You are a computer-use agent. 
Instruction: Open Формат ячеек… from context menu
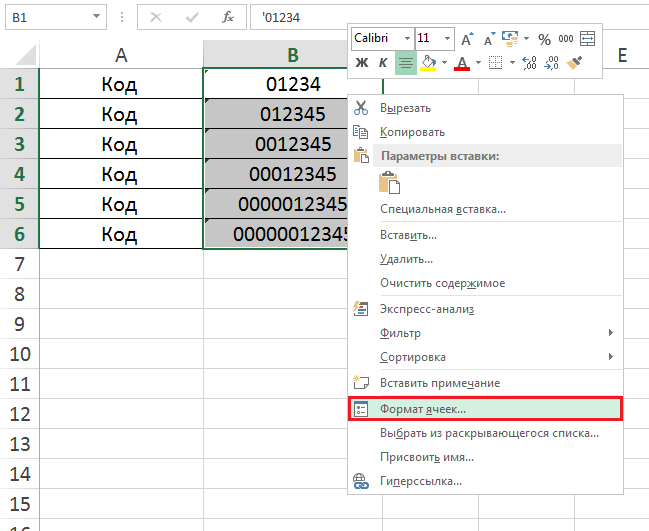[x=486, y=409]
